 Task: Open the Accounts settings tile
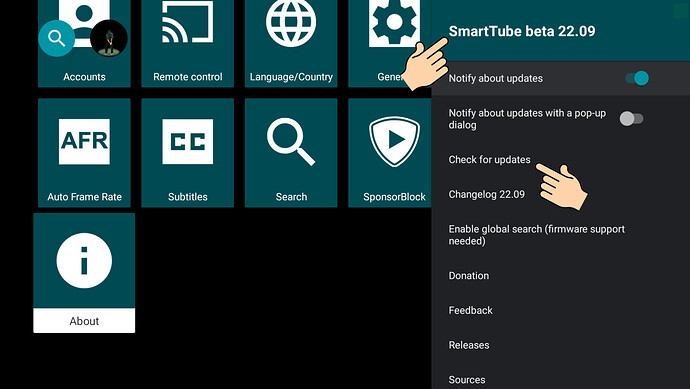(x=84, y=44)
